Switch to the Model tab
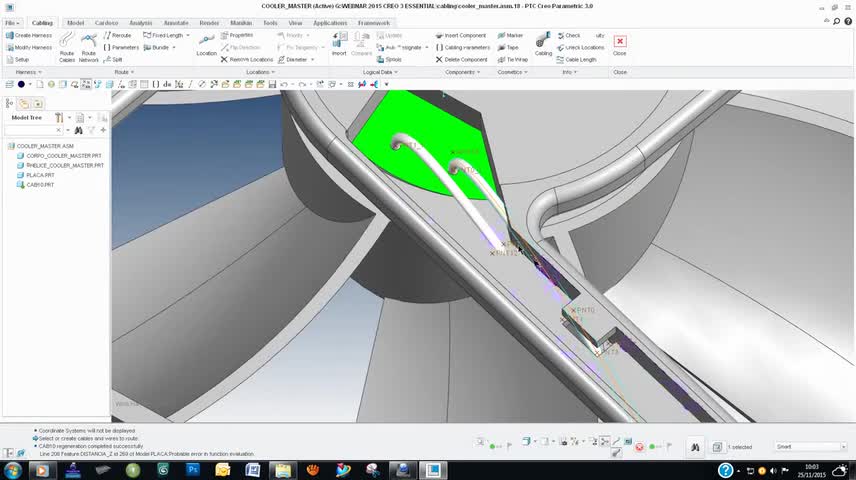Image resolution: width=856 pixels, height=480 pixels. point(75,23)
